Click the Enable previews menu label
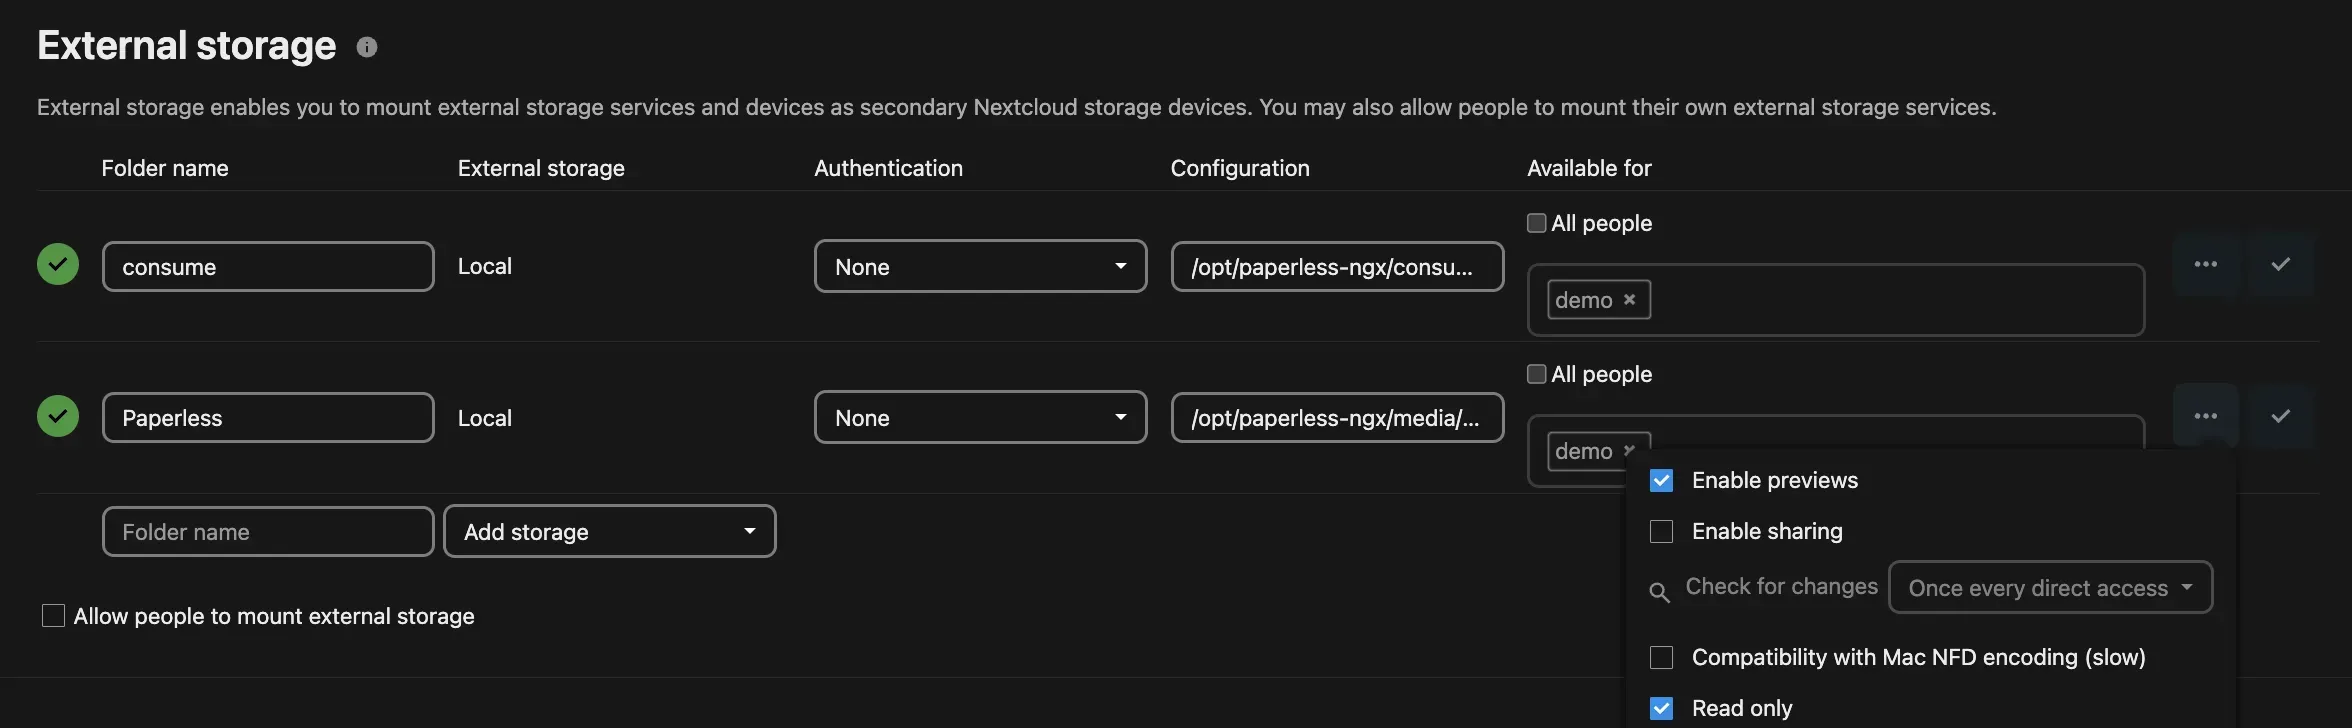This screenshot has width=2352, height=728. (x=1775, y=481)
